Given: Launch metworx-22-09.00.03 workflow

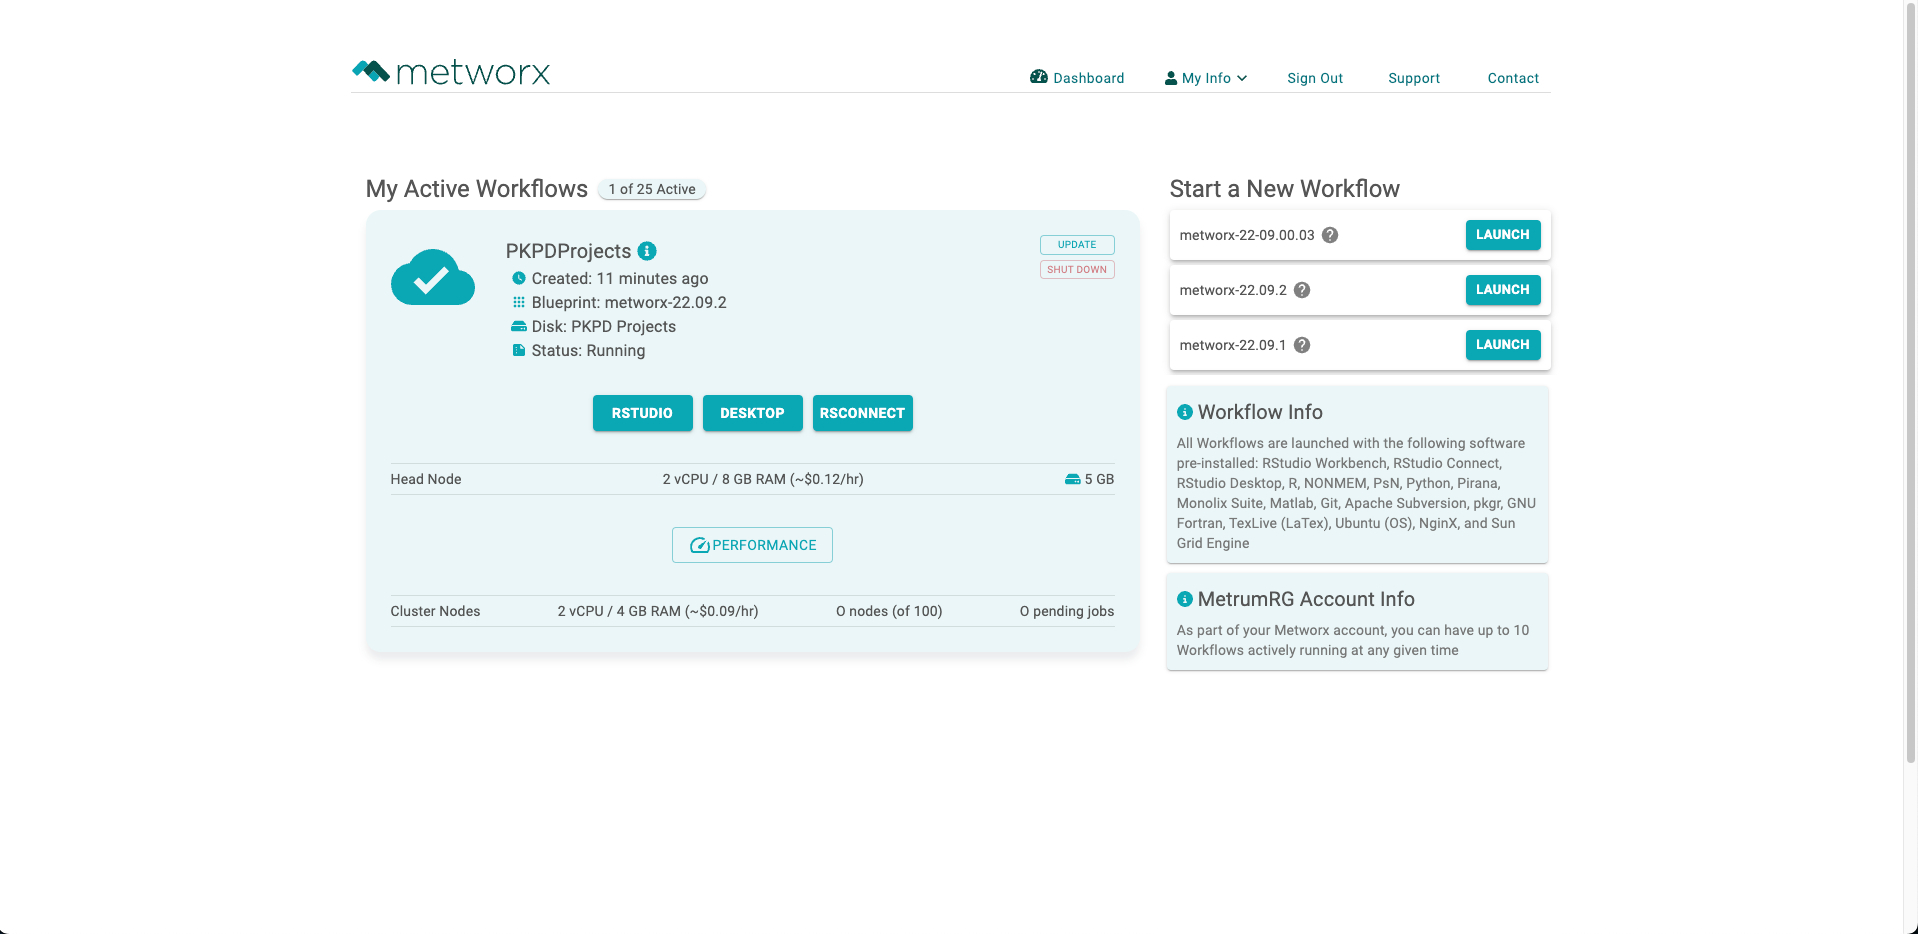Looking at the screenshot, I should [1503, 235].
